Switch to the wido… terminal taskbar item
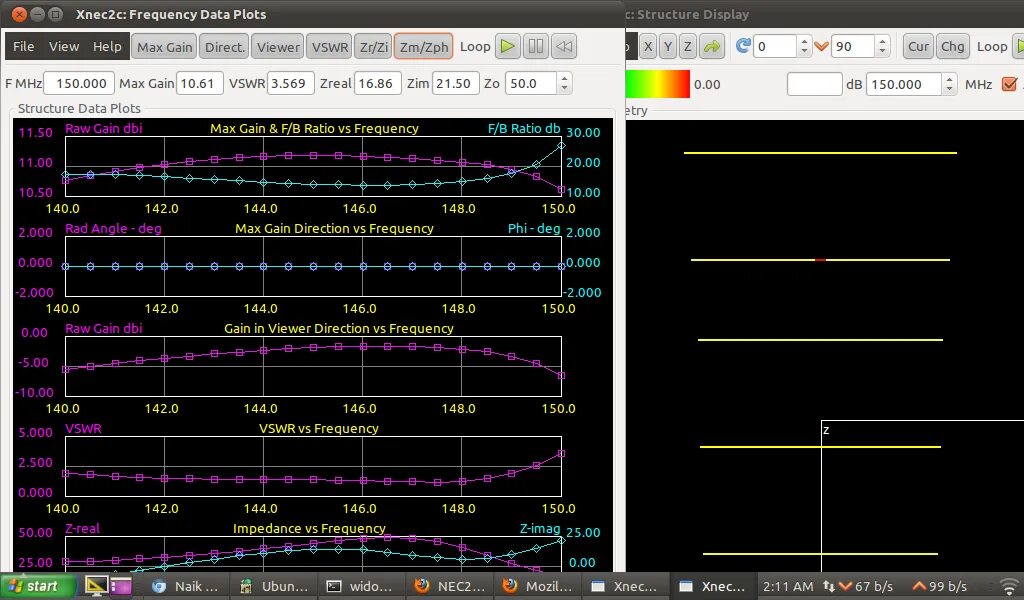 (x=361, y=586)
